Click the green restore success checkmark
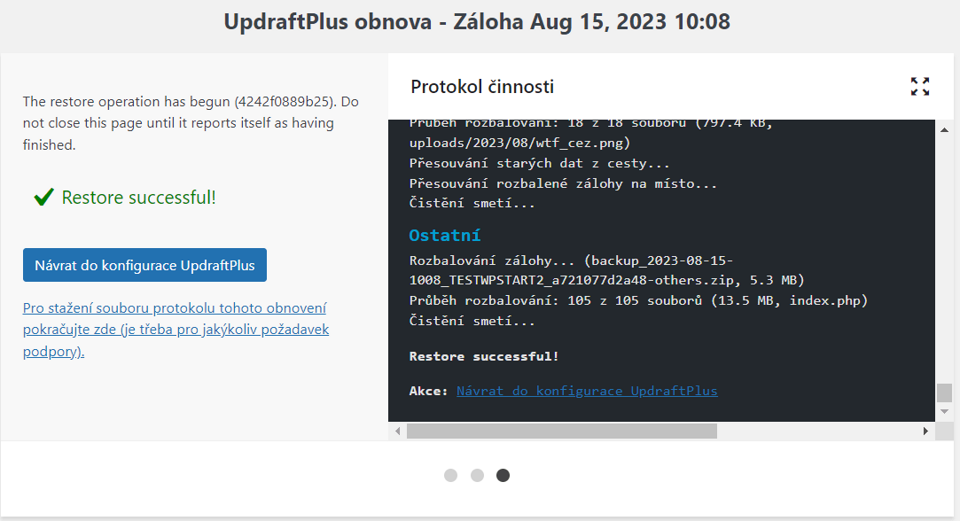This screenshot has height=521, width=960. pos(43,197)
